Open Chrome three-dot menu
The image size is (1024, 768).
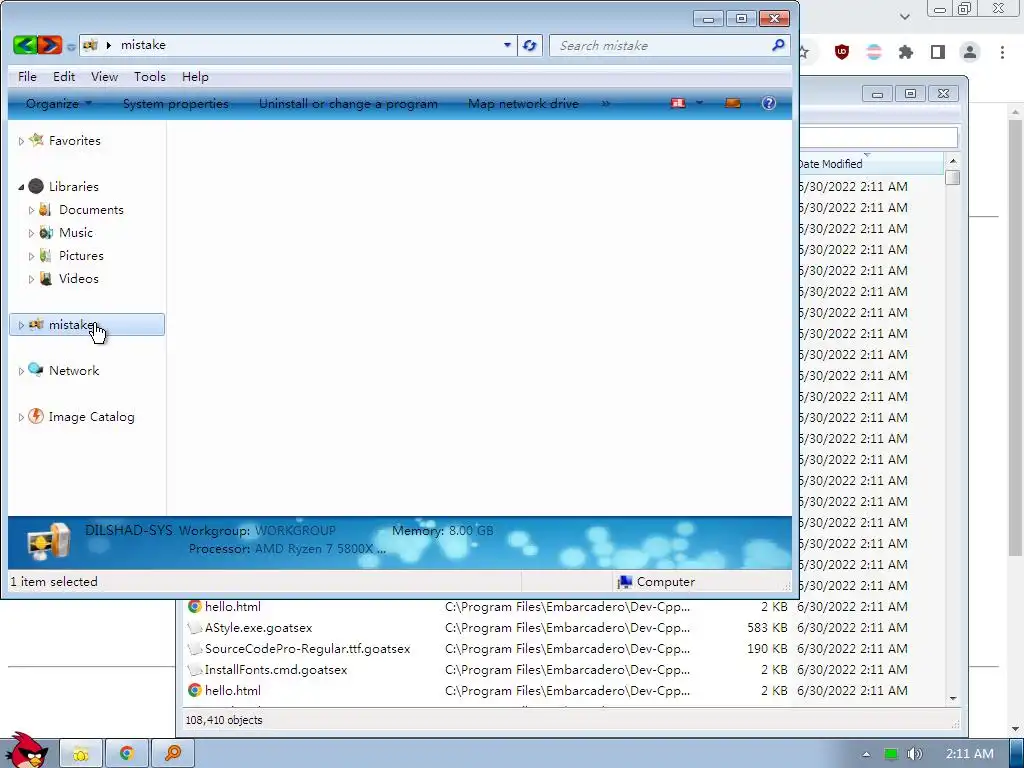pyautogui.click(x=1002, y=52)
